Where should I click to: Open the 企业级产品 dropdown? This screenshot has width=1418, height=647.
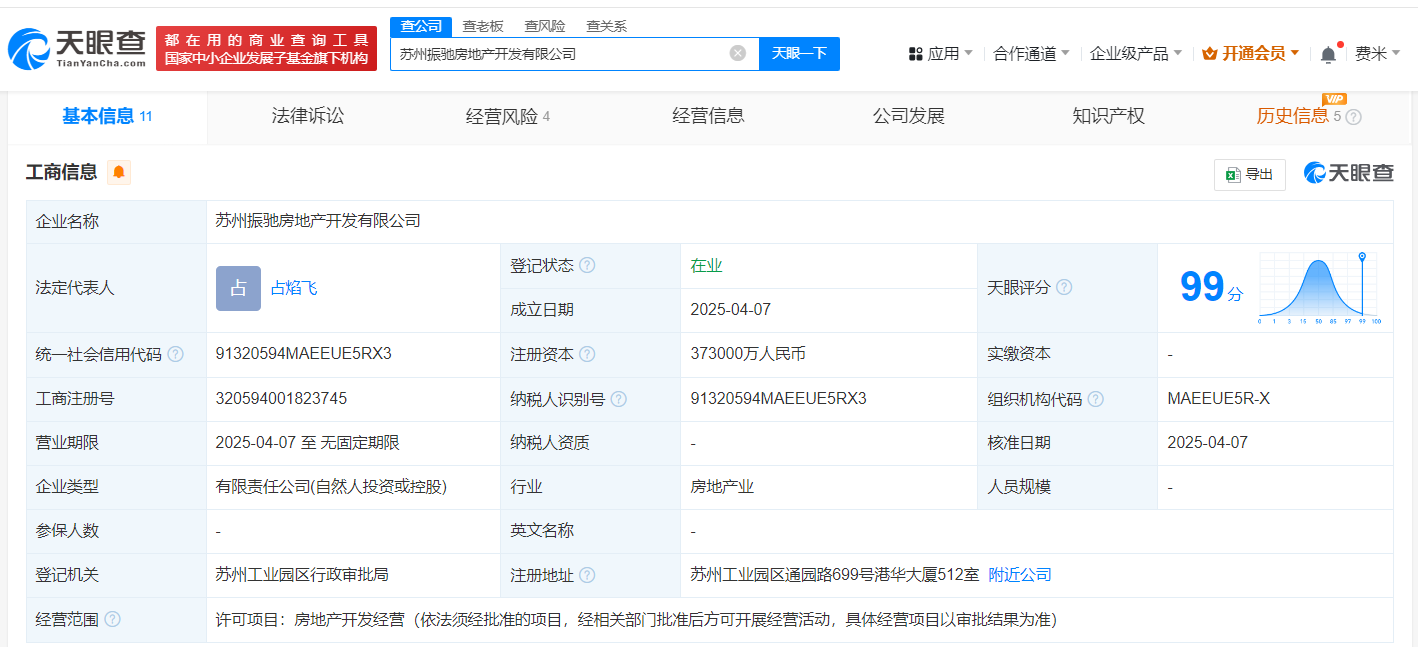tap(1135, 54)
